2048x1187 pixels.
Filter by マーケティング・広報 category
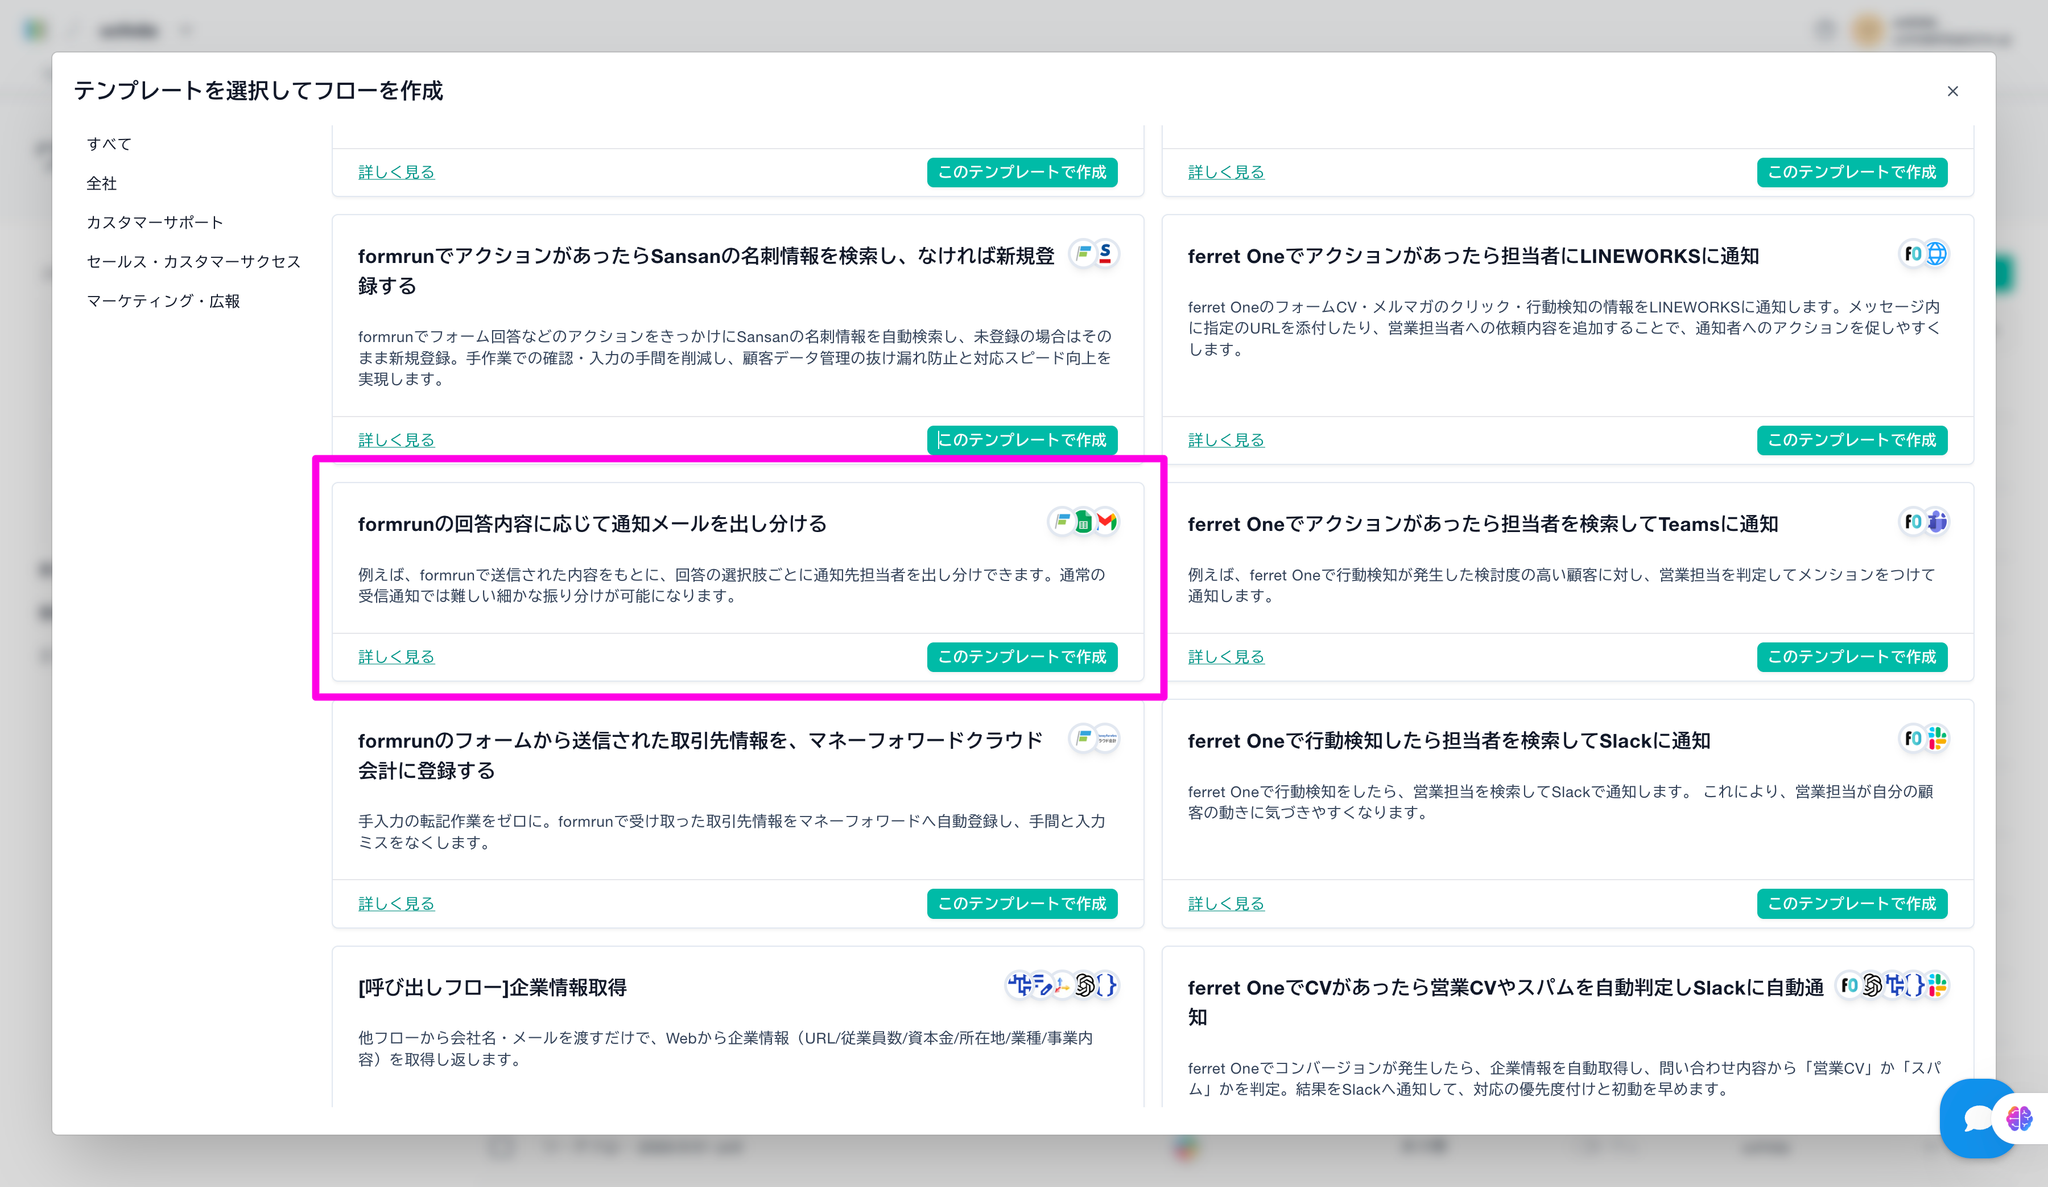point(163,301)
